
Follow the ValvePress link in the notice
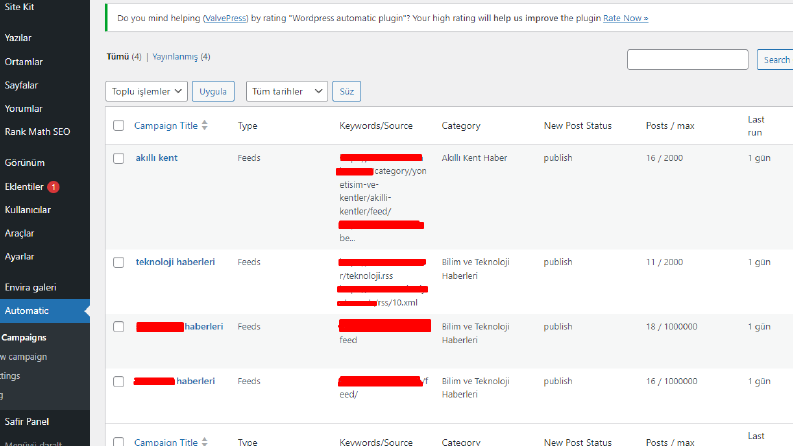click(x=226, y=18)
